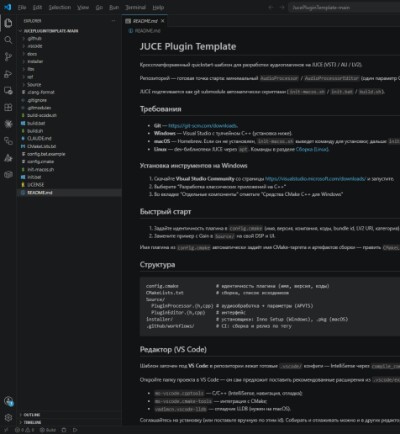The width and height of the screenshot is (400, 434).
Task: Open errors and warnings in status bar
Action: [25, 430]
